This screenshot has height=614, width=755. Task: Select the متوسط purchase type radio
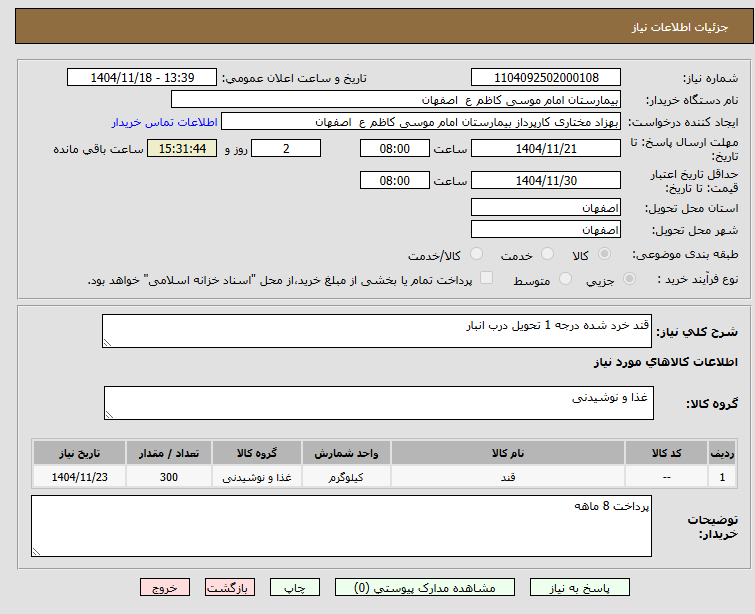tap(565, 279)
